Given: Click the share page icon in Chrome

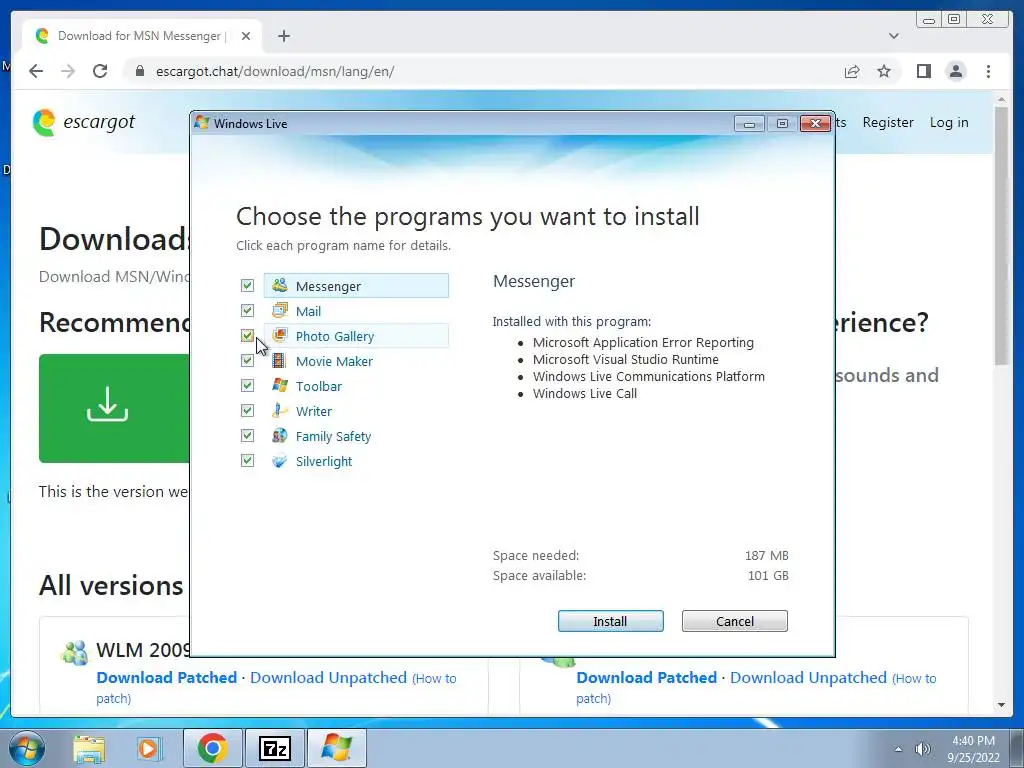Looking at the screenshot, I should [x=852, y=71].
